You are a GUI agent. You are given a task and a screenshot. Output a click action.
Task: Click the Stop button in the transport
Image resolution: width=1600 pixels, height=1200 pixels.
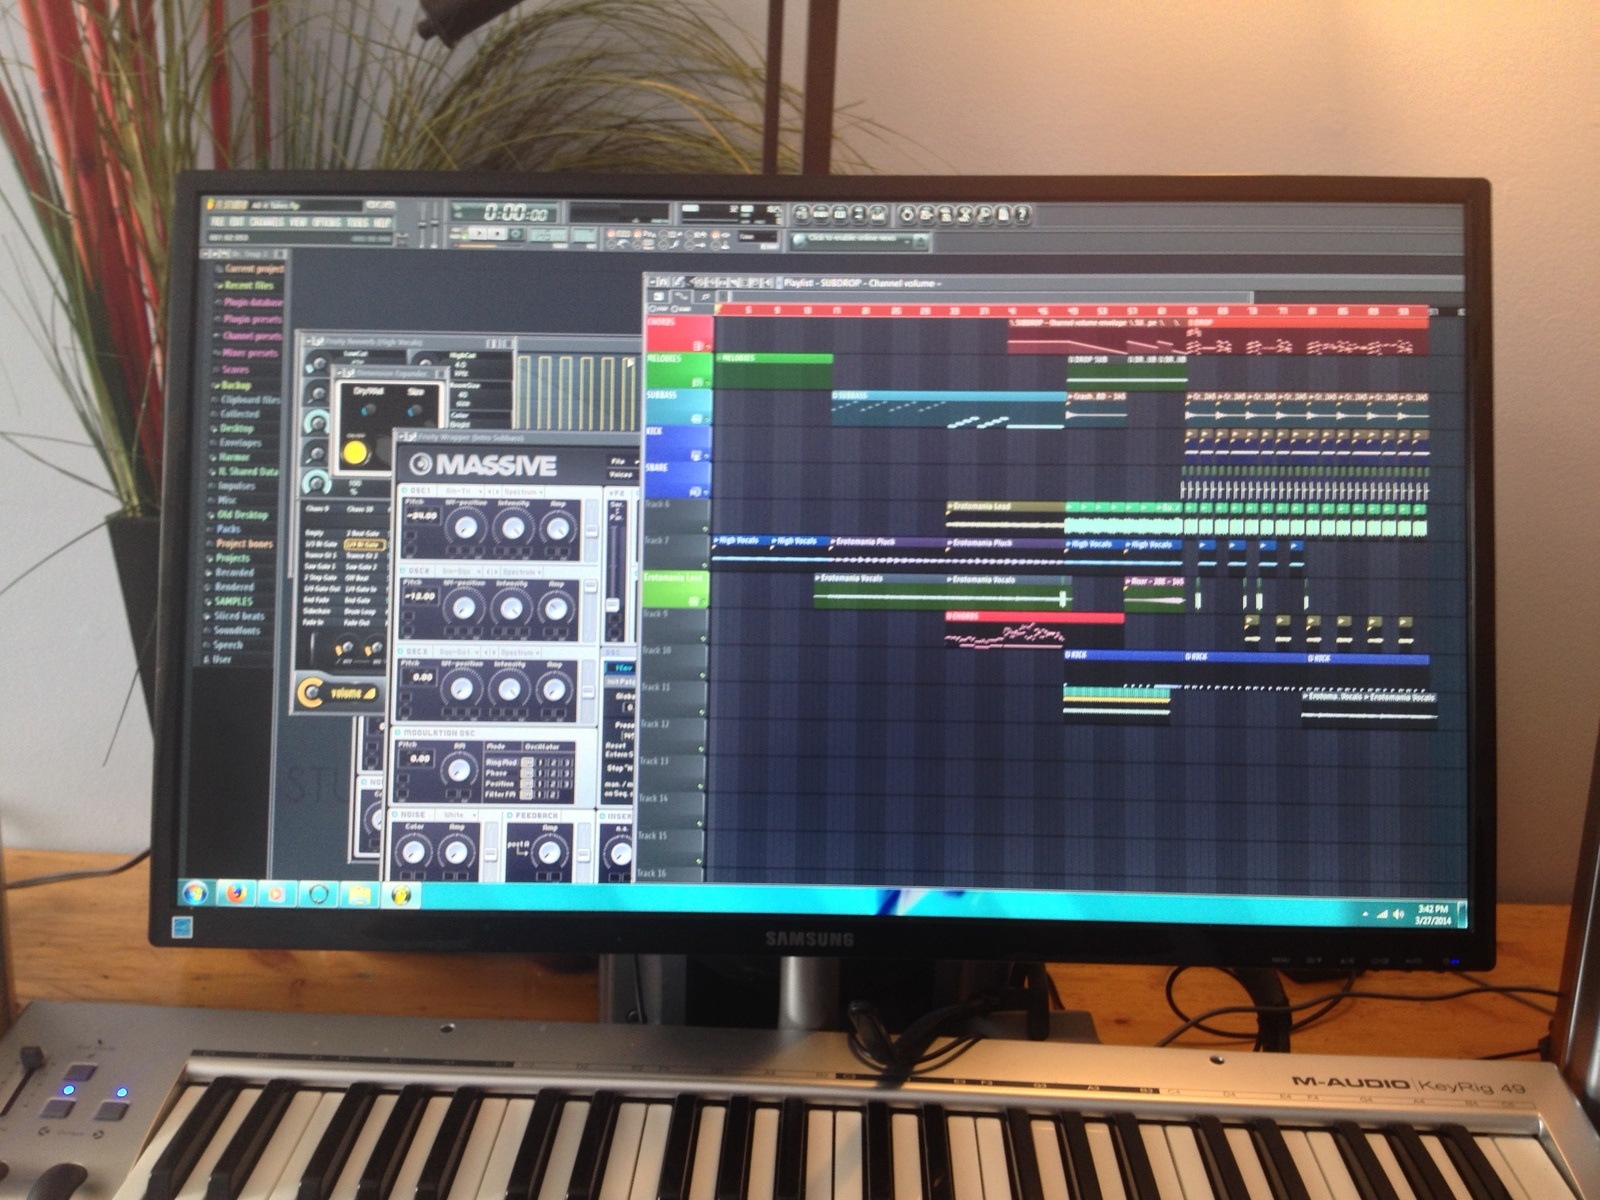pyautogui.click(x=497, y=234)
